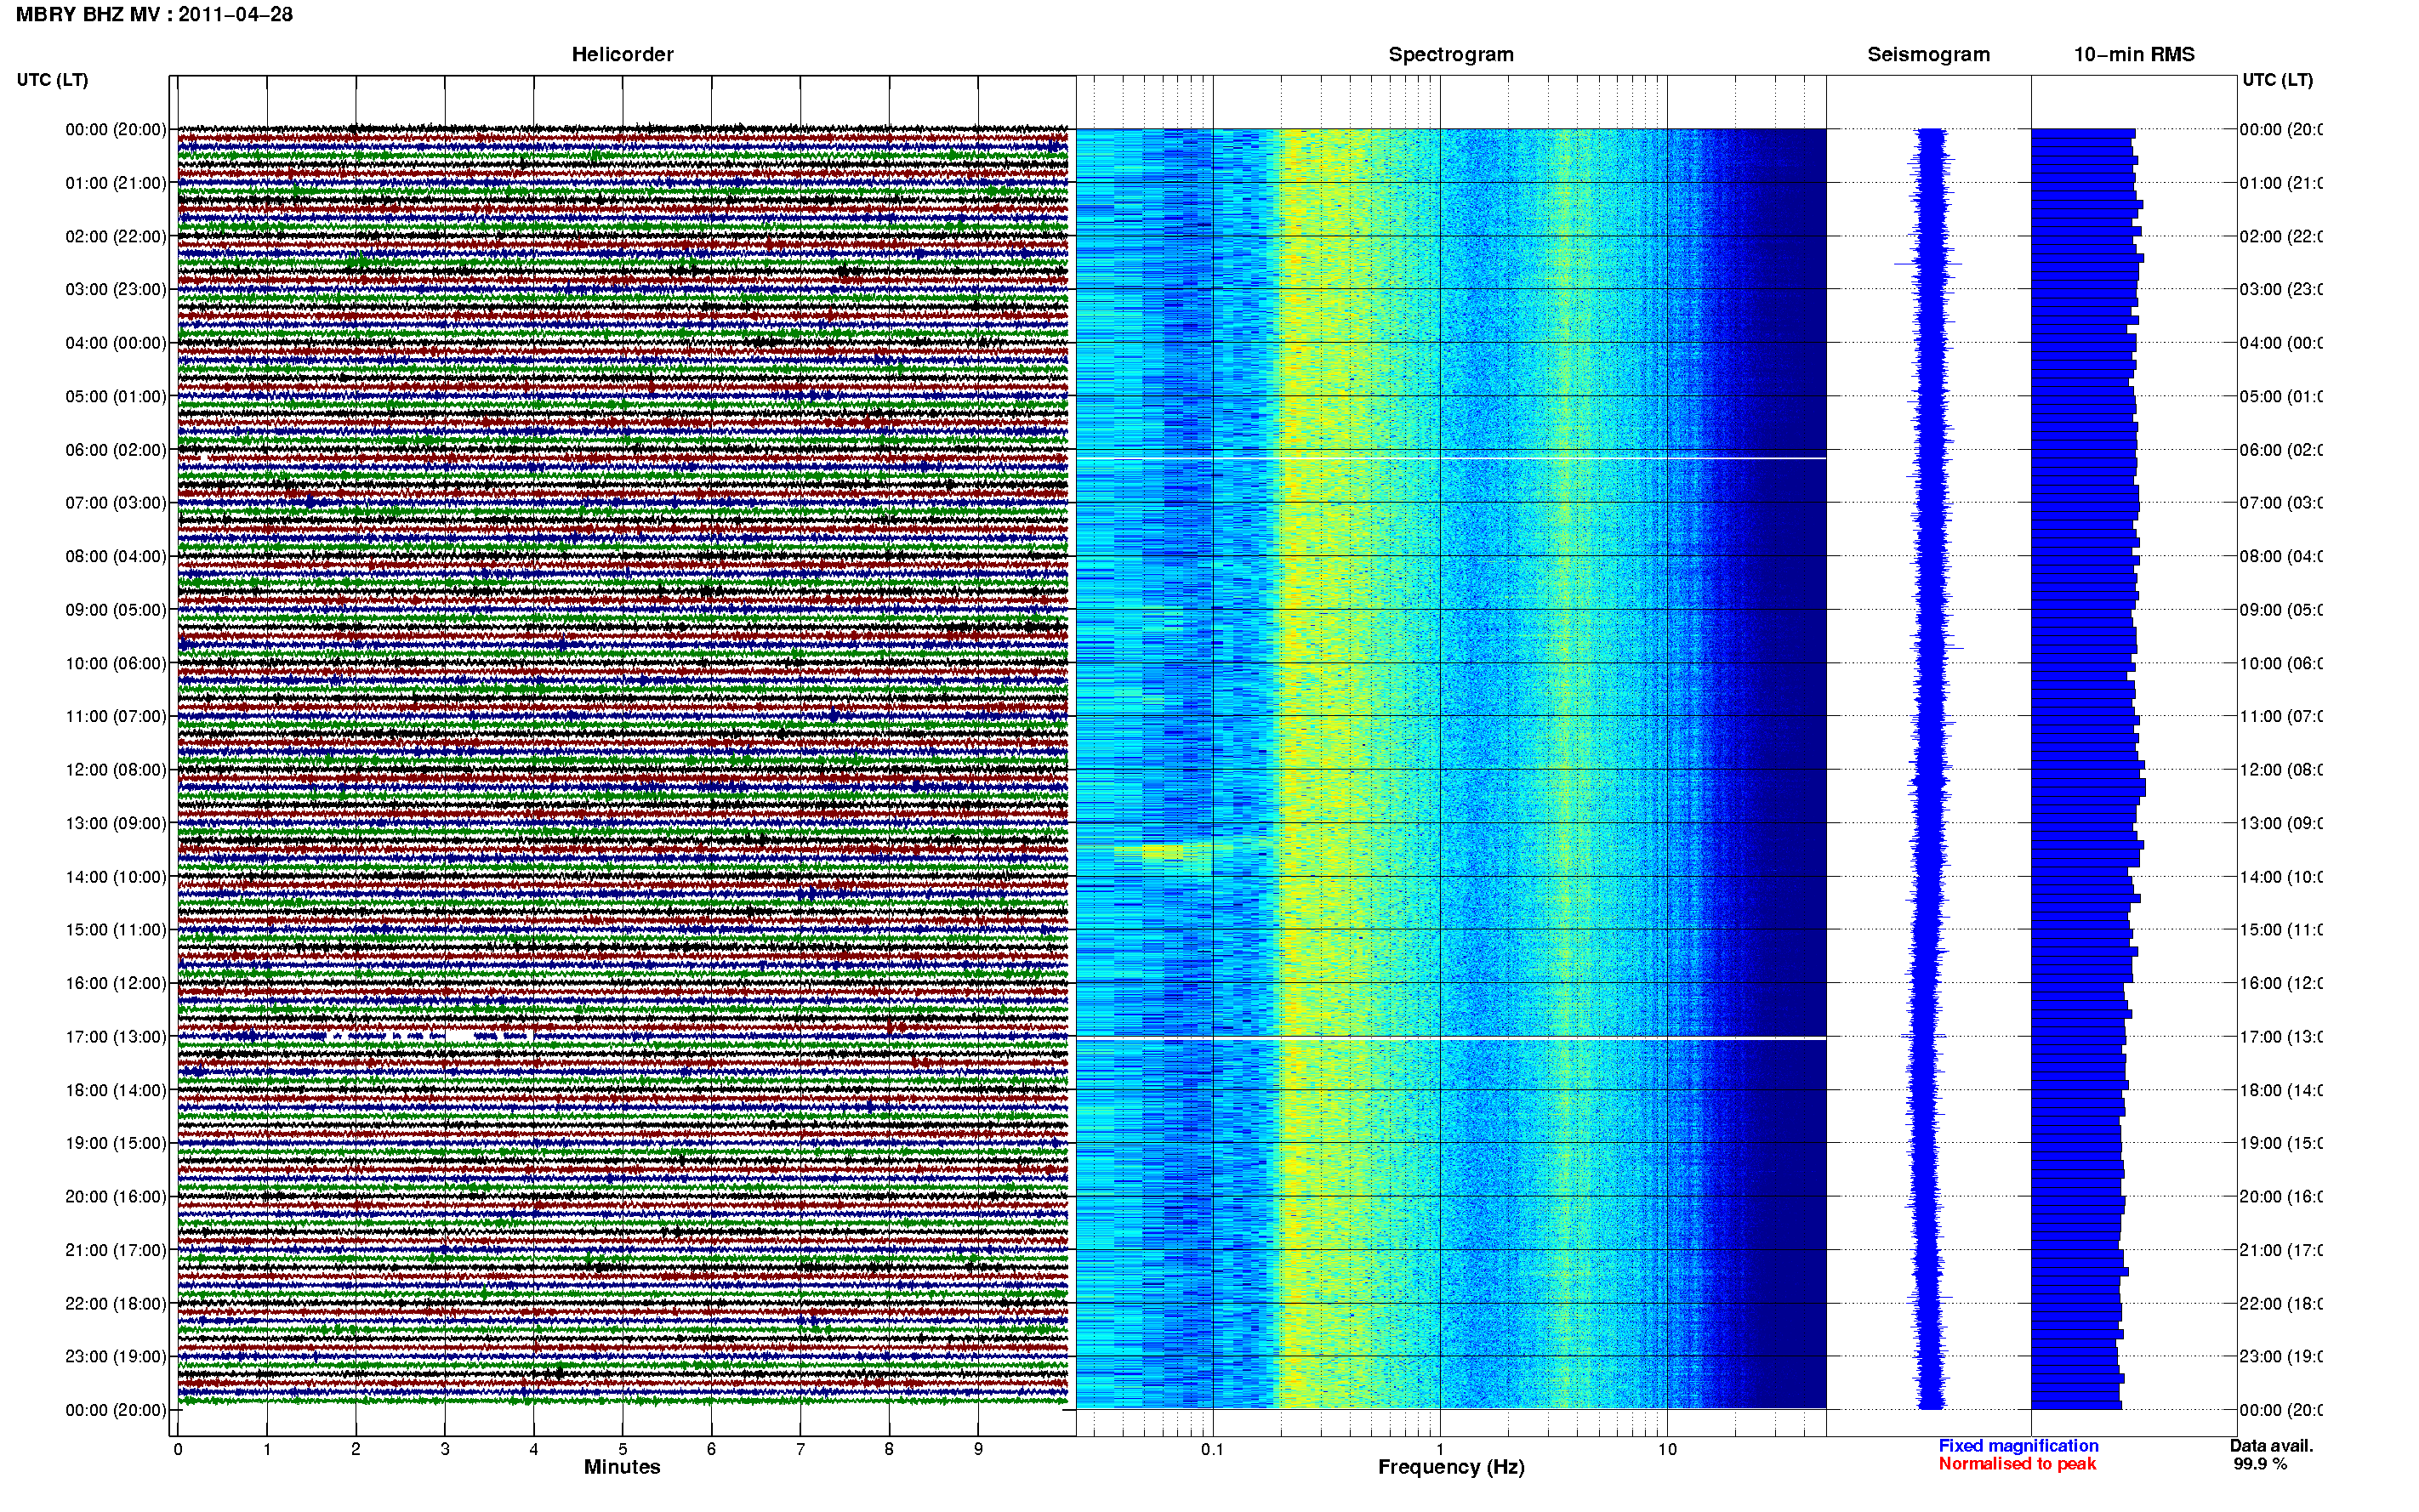2419x1512 pixels.
Task: Click left-axis label "11:00 (07:00)"
Action: click(116, 716)
